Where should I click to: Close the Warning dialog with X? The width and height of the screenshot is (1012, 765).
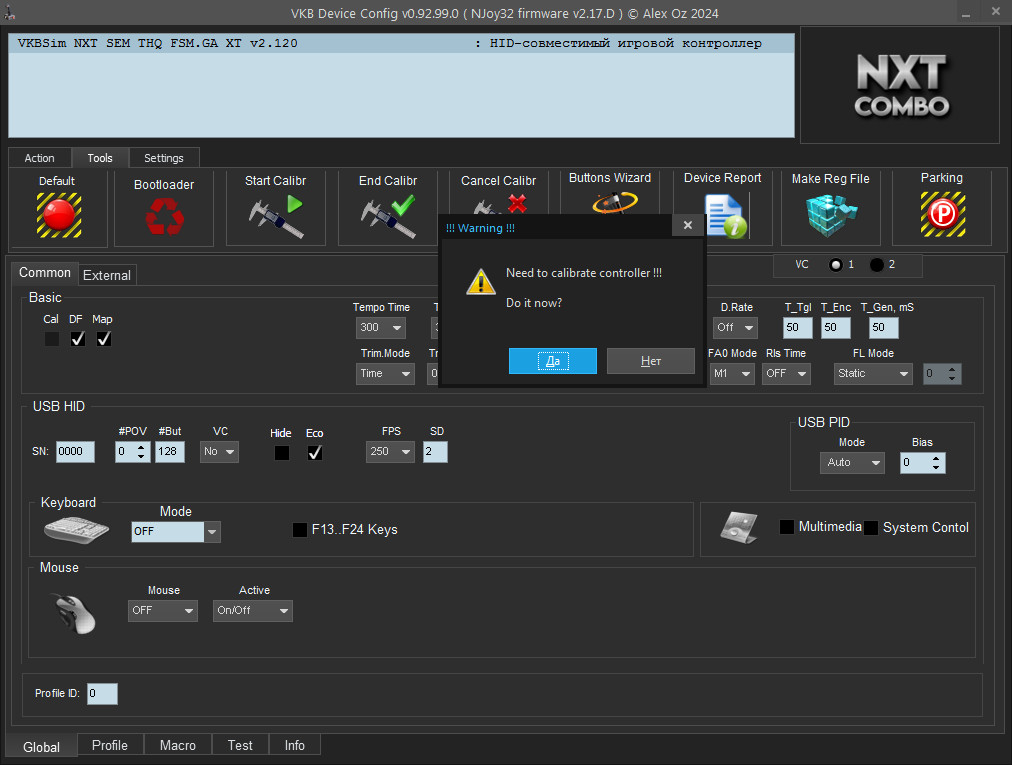point(688,225)
